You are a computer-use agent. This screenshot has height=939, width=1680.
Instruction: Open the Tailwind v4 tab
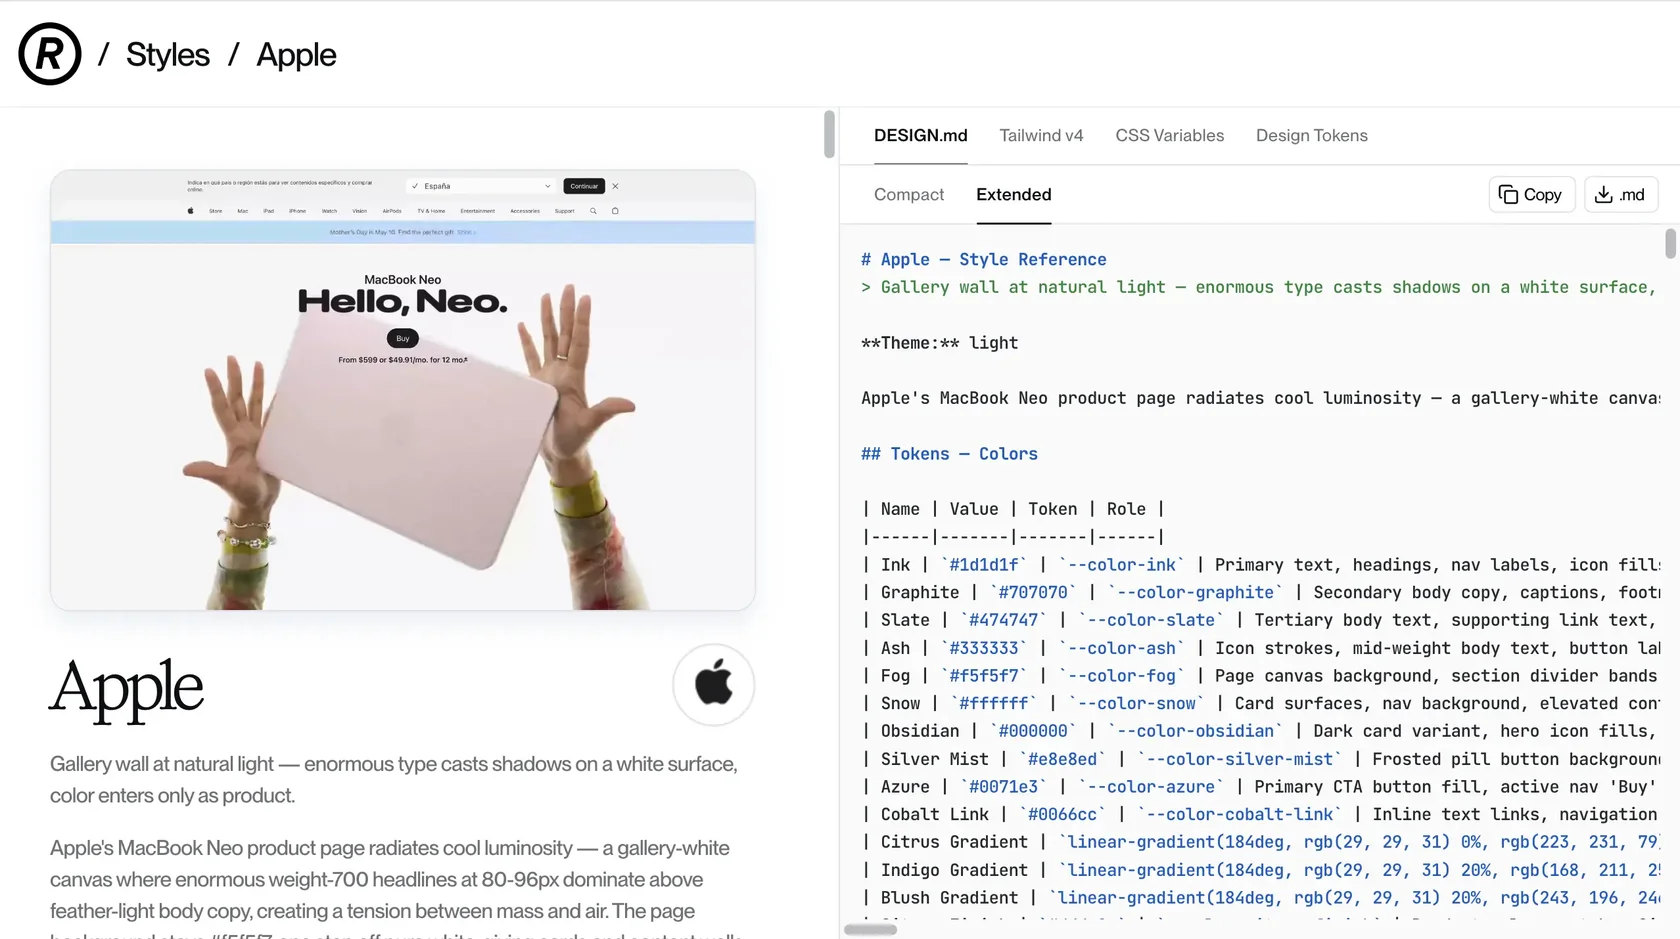click(1041, 136)
